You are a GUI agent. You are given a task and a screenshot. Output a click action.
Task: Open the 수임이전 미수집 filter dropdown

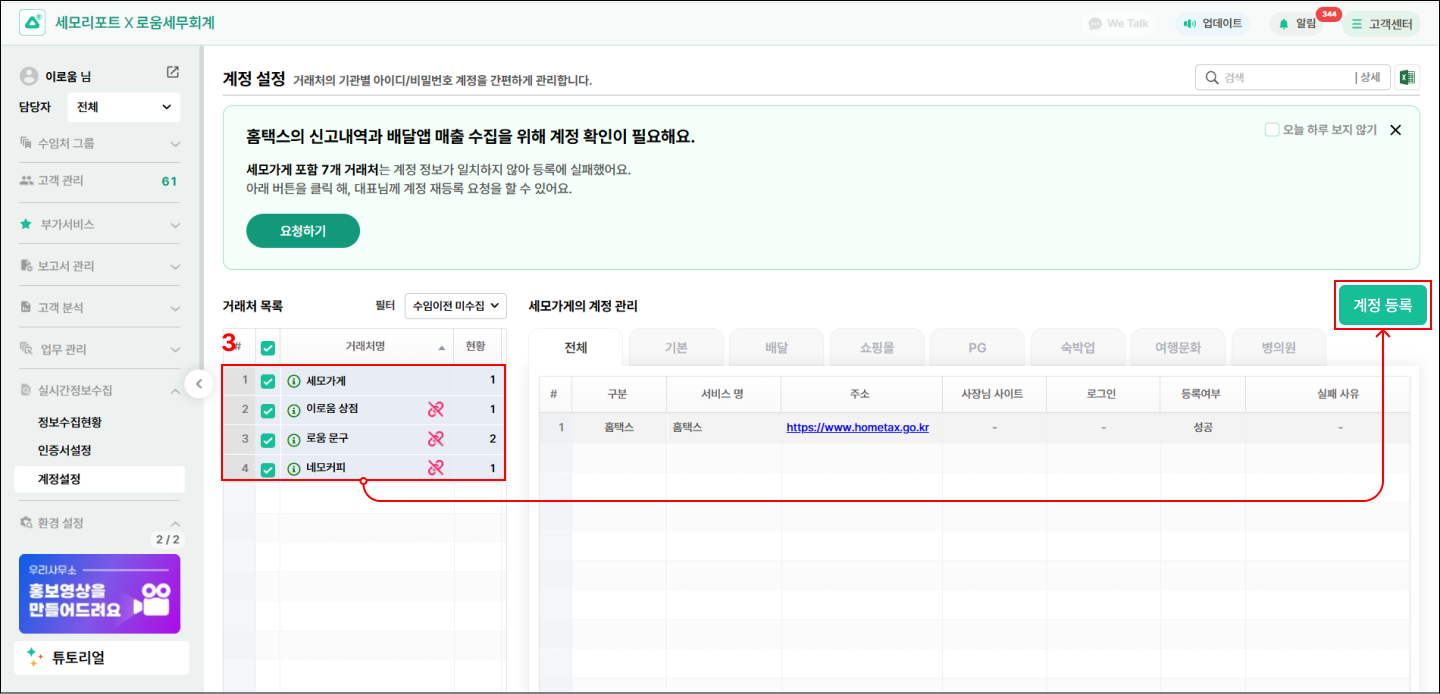(x=455, y=306)
